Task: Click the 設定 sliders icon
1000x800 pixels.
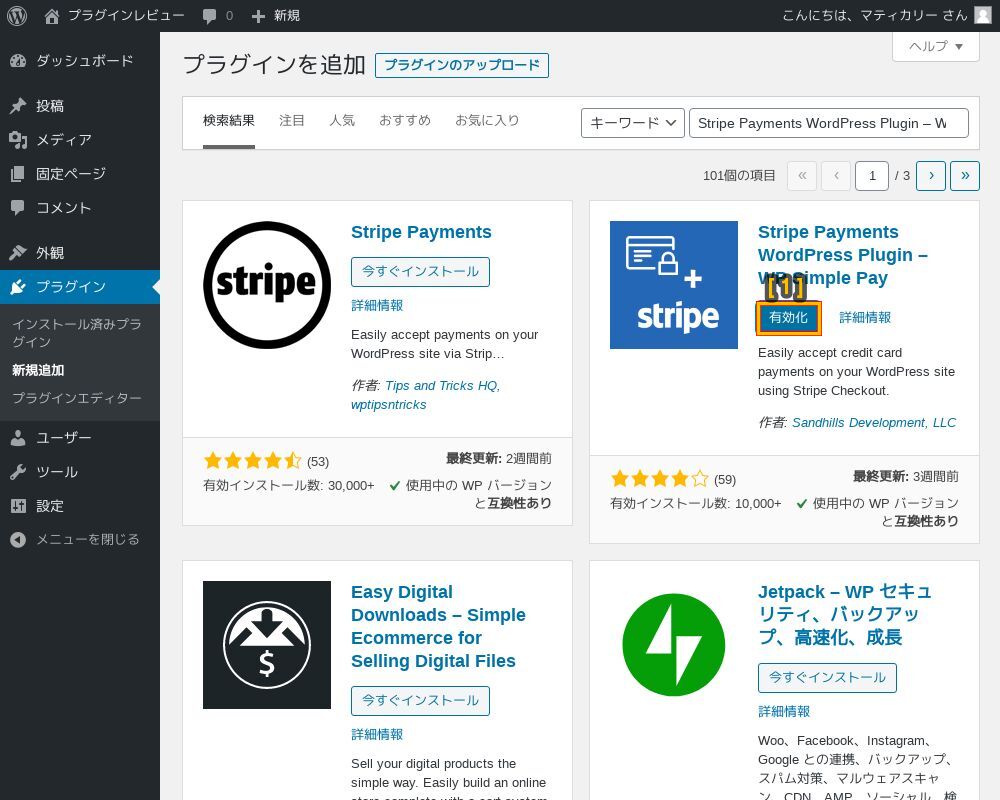Action: point(18,506)
